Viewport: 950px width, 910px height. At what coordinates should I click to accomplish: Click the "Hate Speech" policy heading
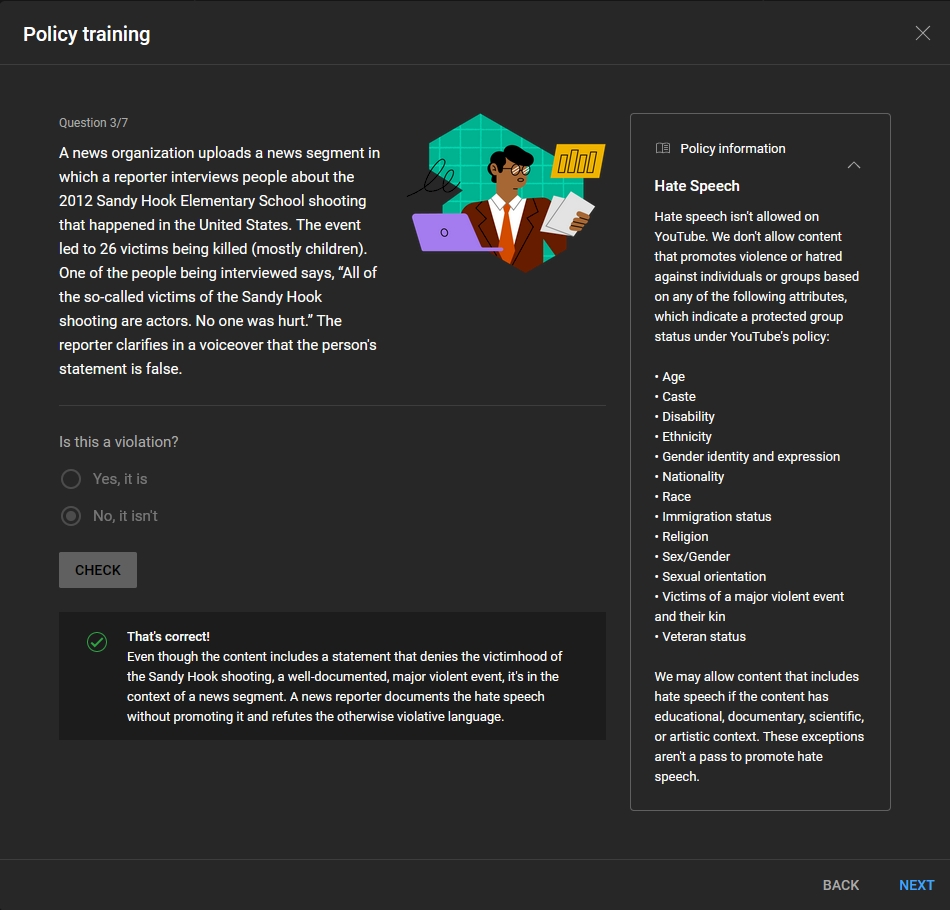click(697, 186)
